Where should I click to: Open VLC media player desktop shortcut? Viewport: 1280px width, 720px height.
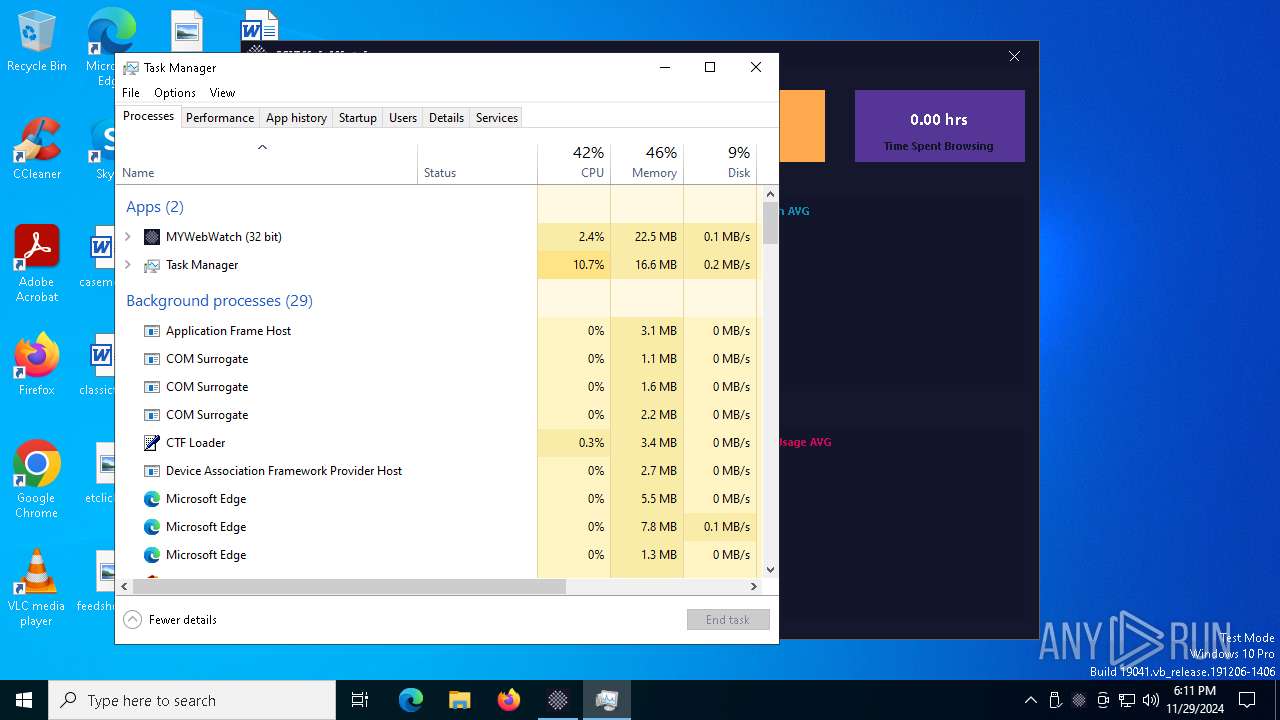[37, 588]
